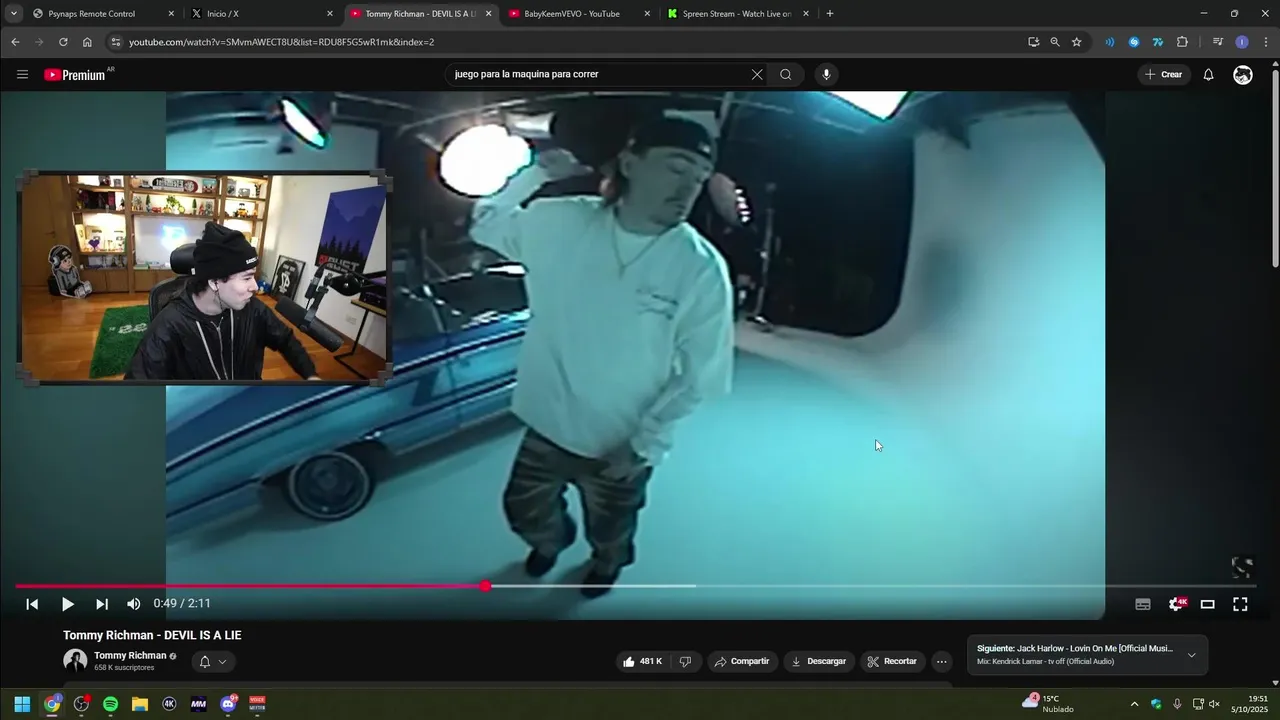This screenshot has height=720, width=1280.
Task: Open Discord from the taskbar
Action: [228, 704]
